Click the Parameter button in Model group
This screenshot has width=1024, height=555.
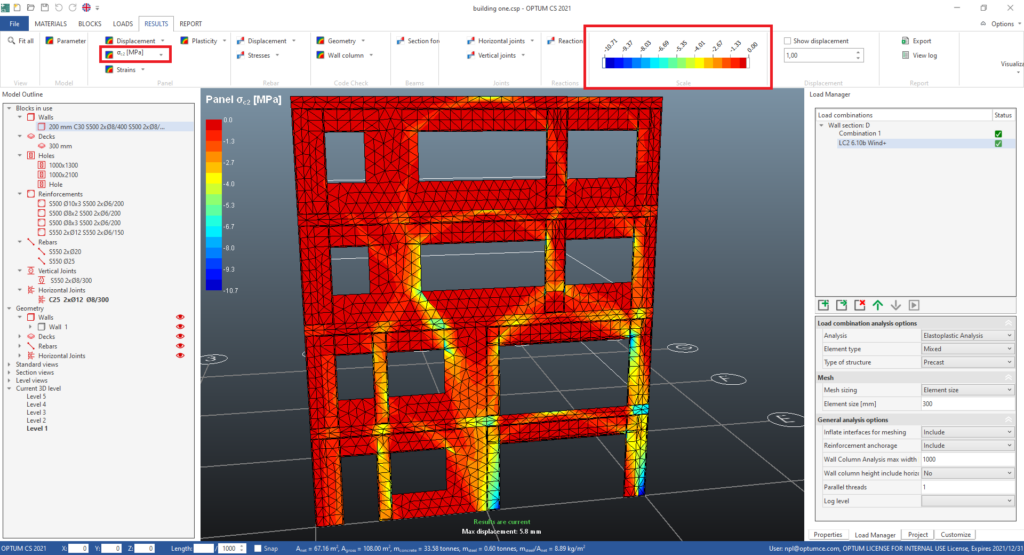click(x=66, y=41)
